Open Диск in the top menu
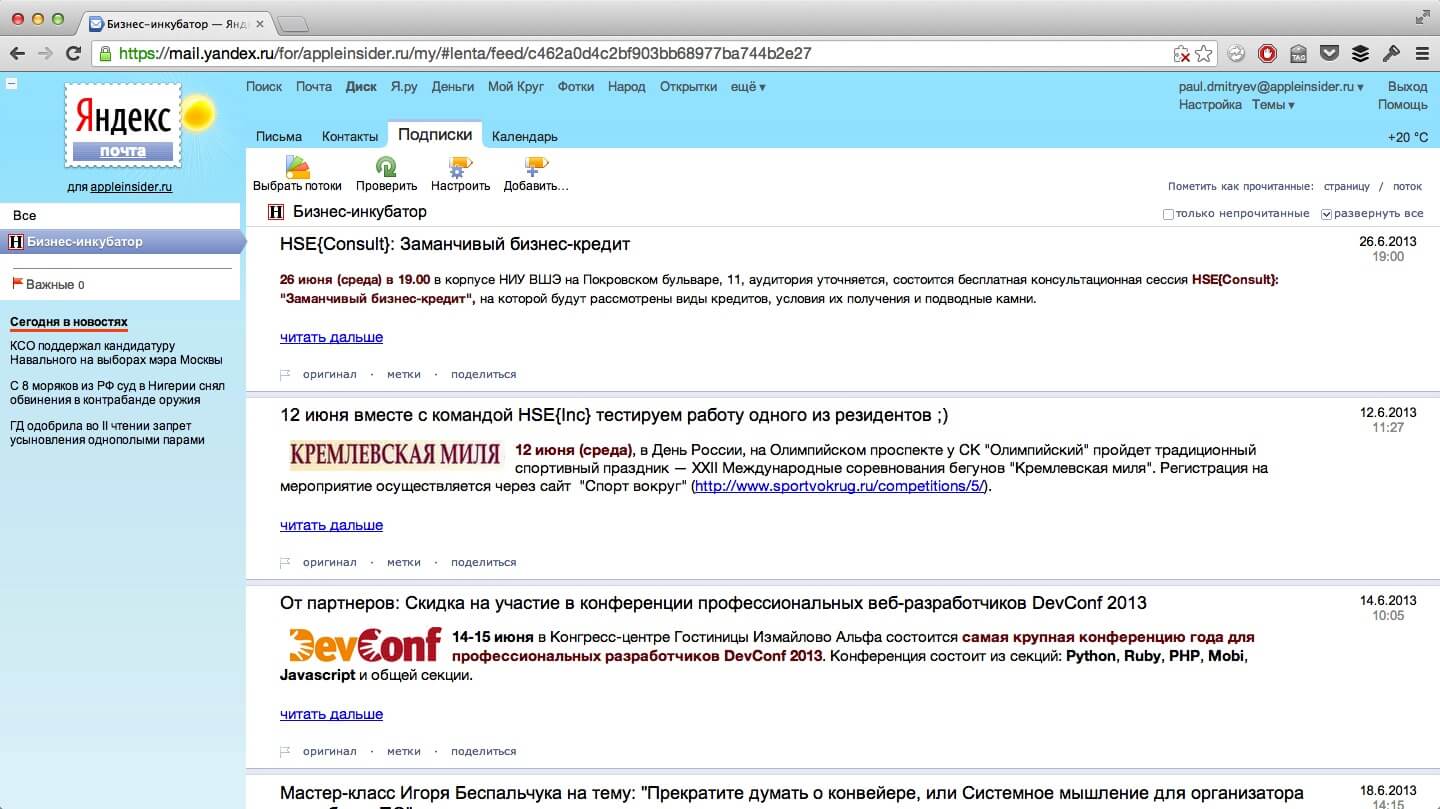Image resolution: width=1440 pixels, height=809 pixels. click(361, 87)
